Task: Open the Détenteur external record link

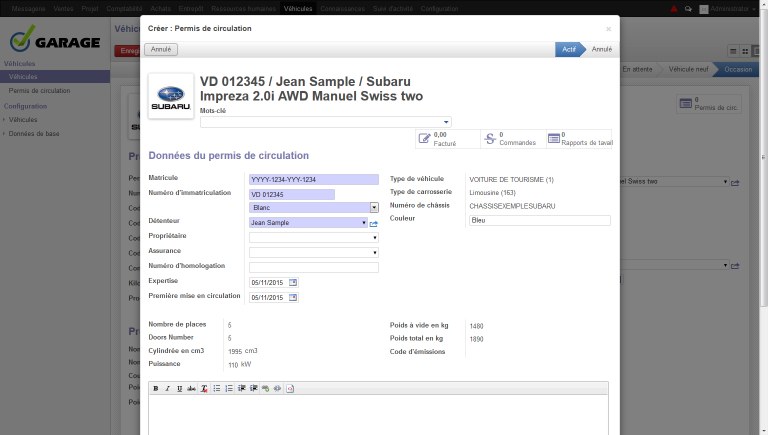Action: pos(374,224)
